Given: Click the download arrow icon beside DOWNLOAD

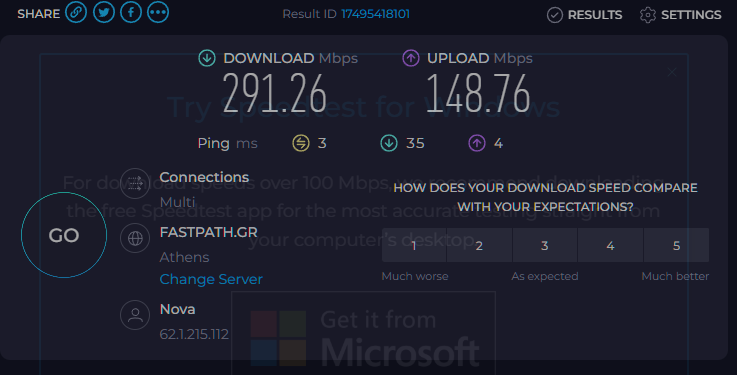Looking at the screenshot, I should [207, 58].
